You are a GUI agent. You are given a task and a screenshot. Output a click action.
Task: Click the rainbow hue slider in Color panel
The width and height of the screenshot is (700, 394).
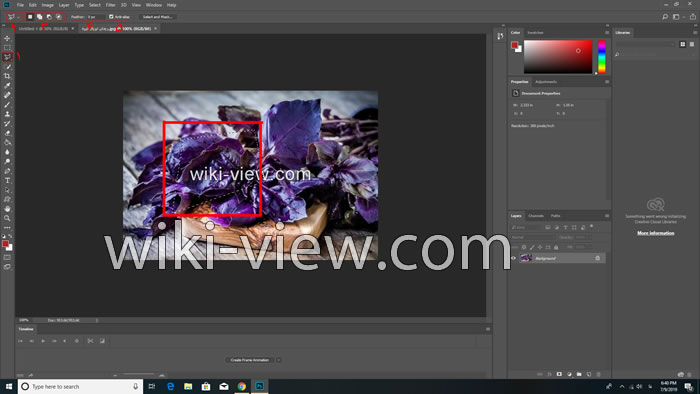click(x=602, y=57)
